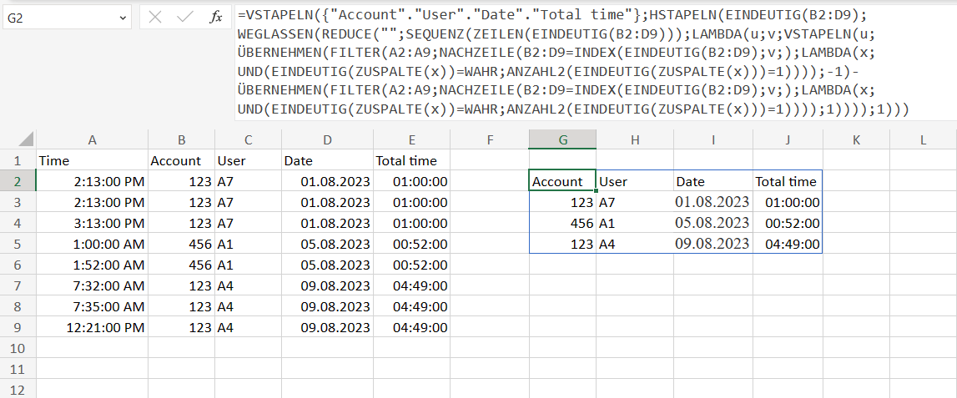Screen dimensions: 957x398
Task: Select column H header
Action: point(635,140)
